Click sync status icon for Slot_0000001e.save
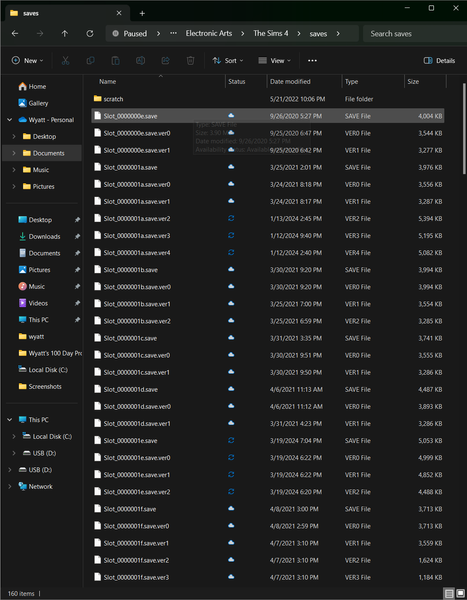467x600 pixels. [x=231, y=440]
